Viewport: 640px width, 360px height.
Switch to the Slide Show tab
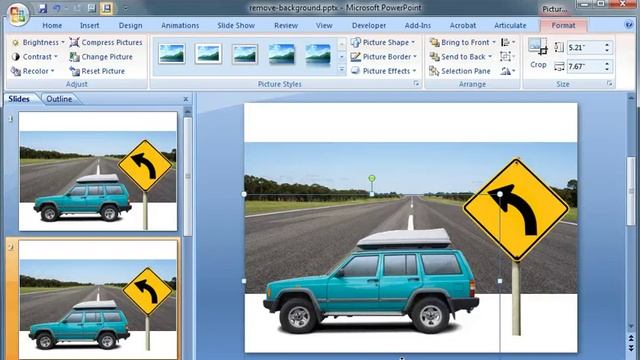(236, 25)
